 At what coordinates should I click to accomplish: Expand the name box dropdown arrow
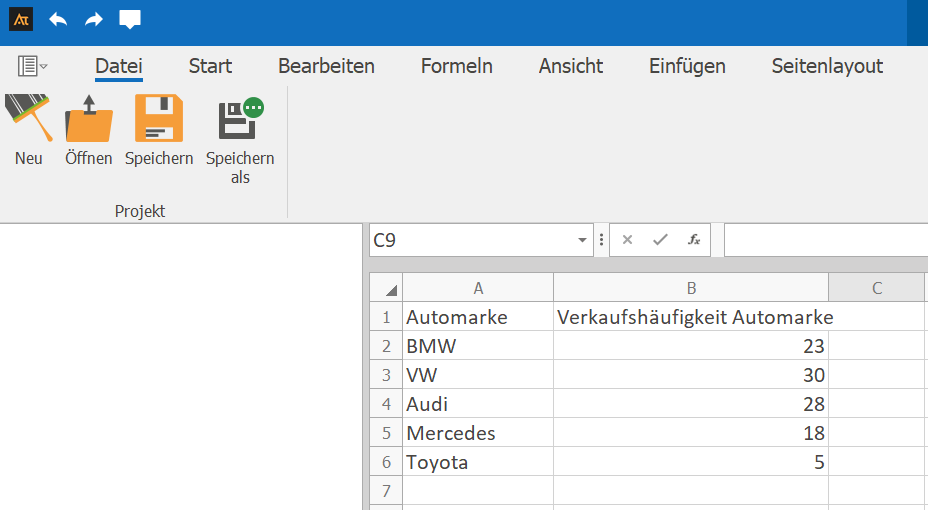582,241
